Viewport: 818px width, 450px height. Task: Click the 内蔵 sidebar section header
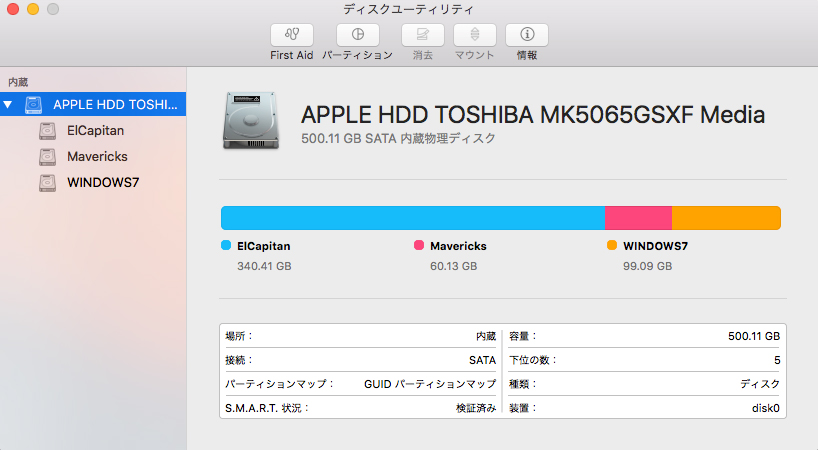(x=18, y=82)
